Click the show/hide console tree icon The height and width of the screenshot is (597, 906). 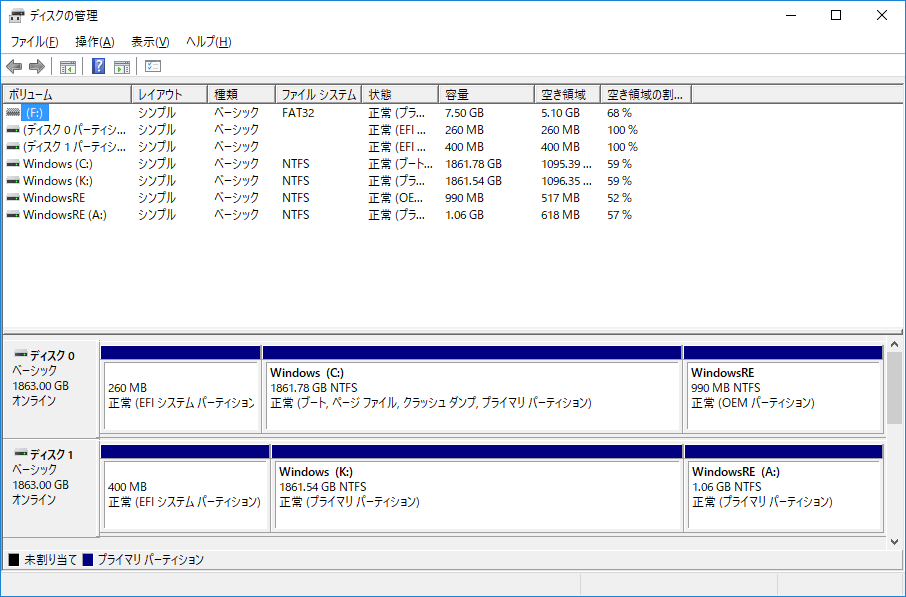tap(68, 67)
